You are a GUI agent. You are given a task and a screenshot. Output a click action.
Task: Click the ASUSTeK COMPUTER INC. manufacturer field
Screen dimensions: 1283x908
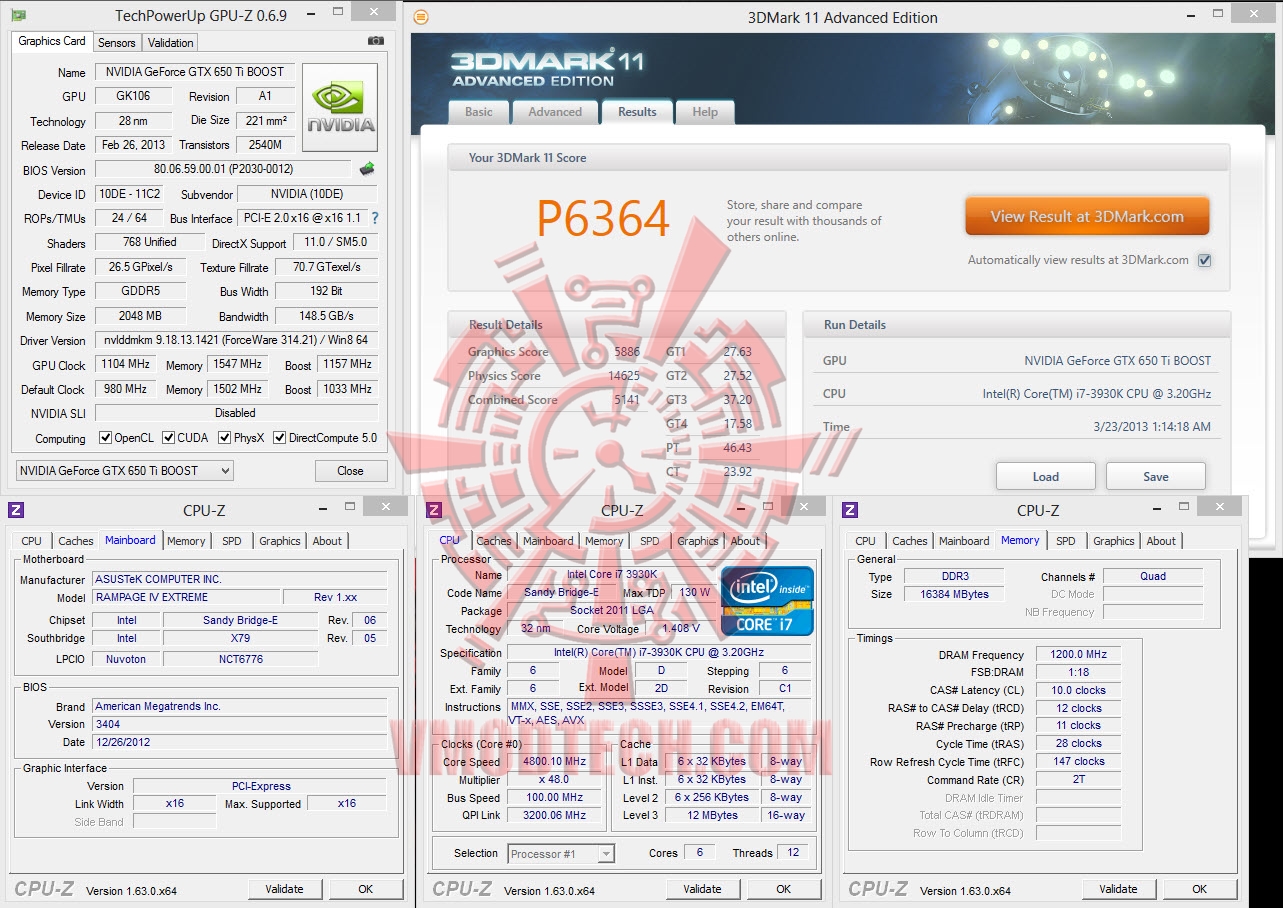pyautogui.click(x=240, y=579)
